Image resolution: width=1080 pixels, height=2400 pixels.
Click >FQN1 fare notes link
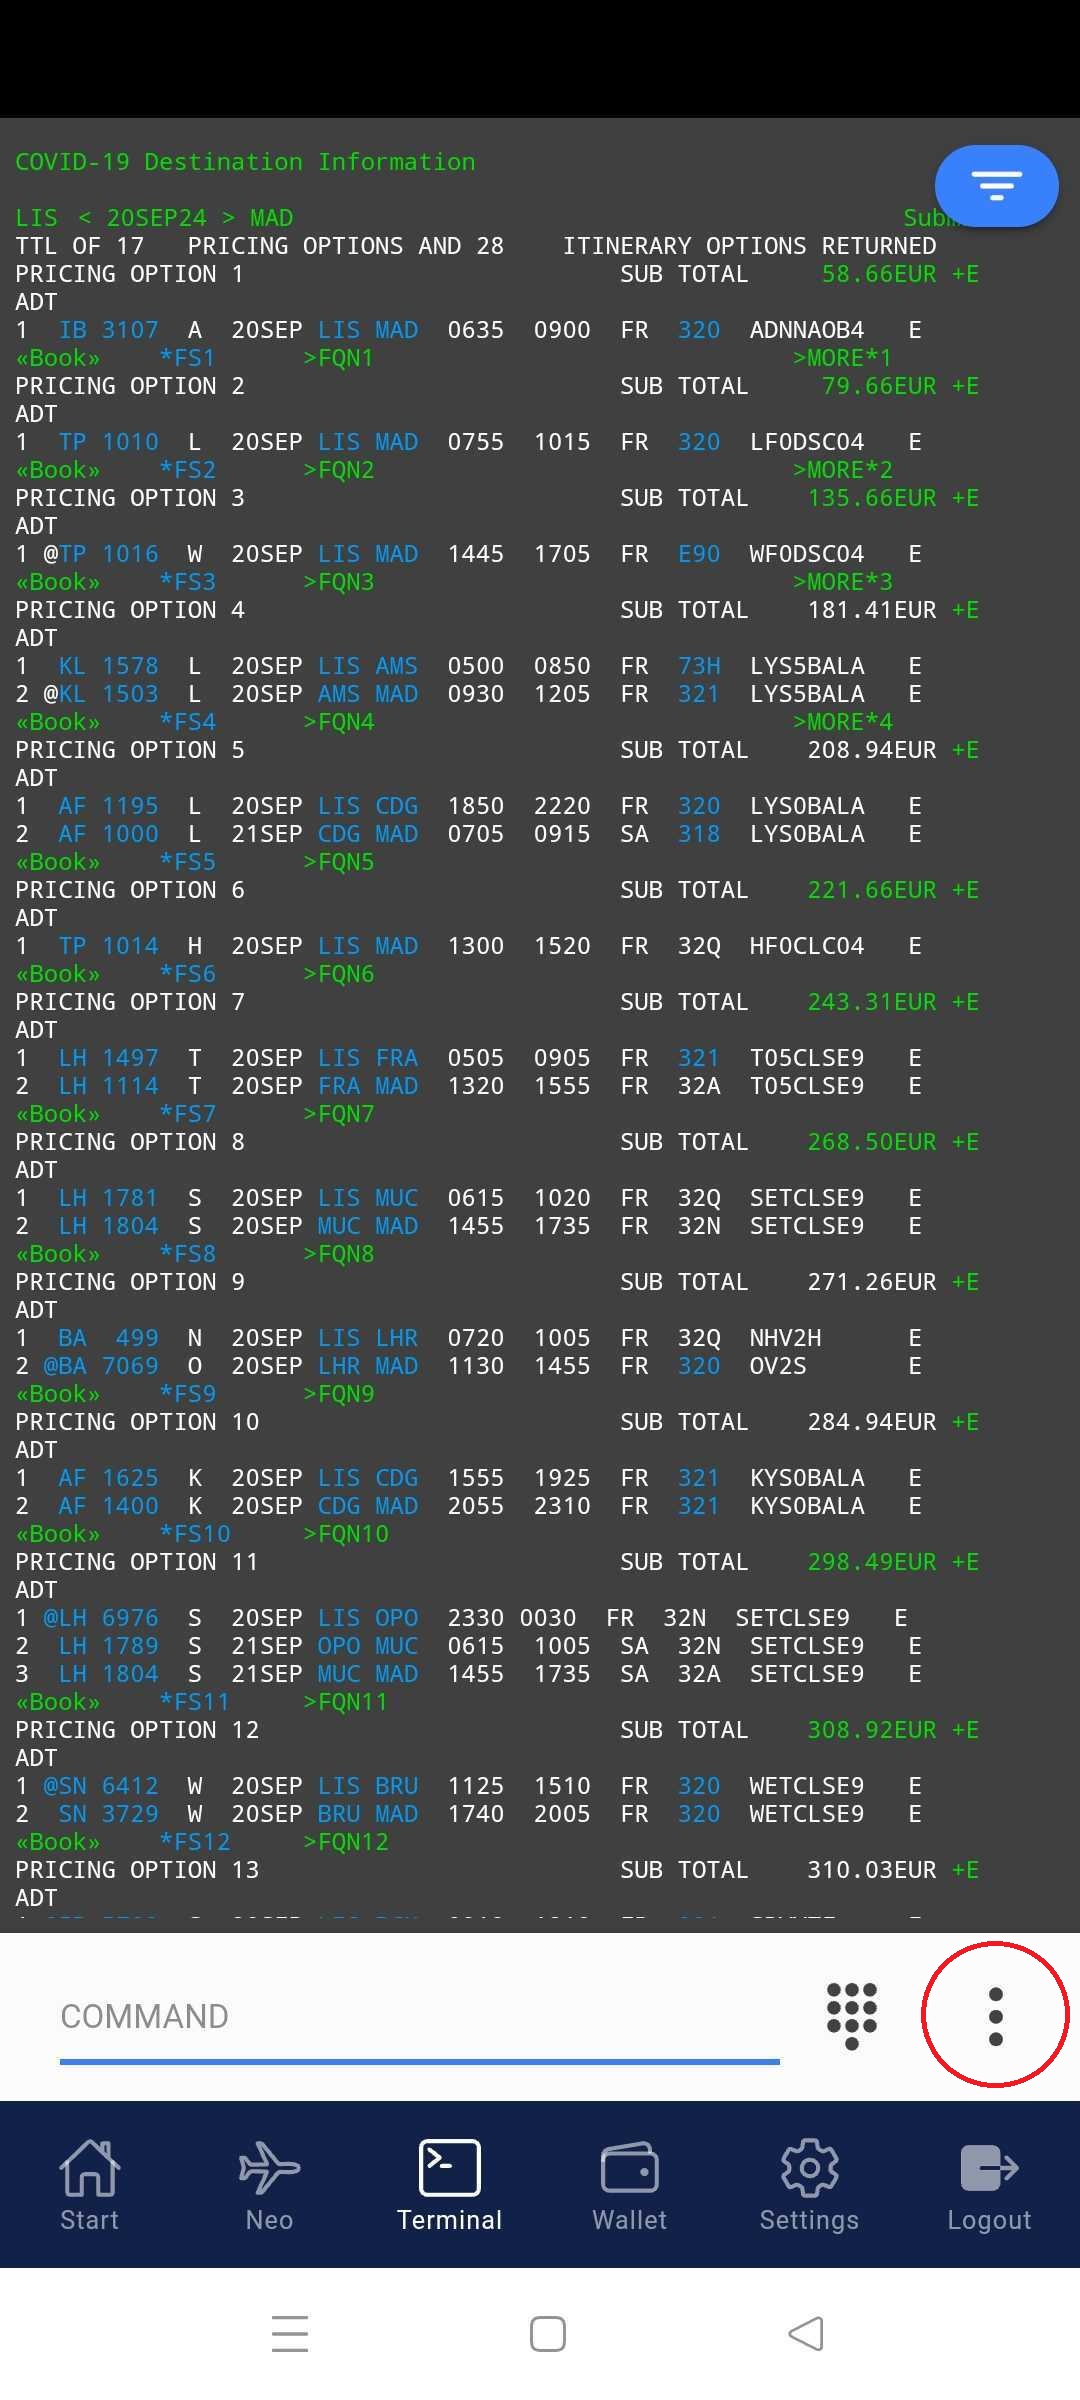click(x=338, y=358)
